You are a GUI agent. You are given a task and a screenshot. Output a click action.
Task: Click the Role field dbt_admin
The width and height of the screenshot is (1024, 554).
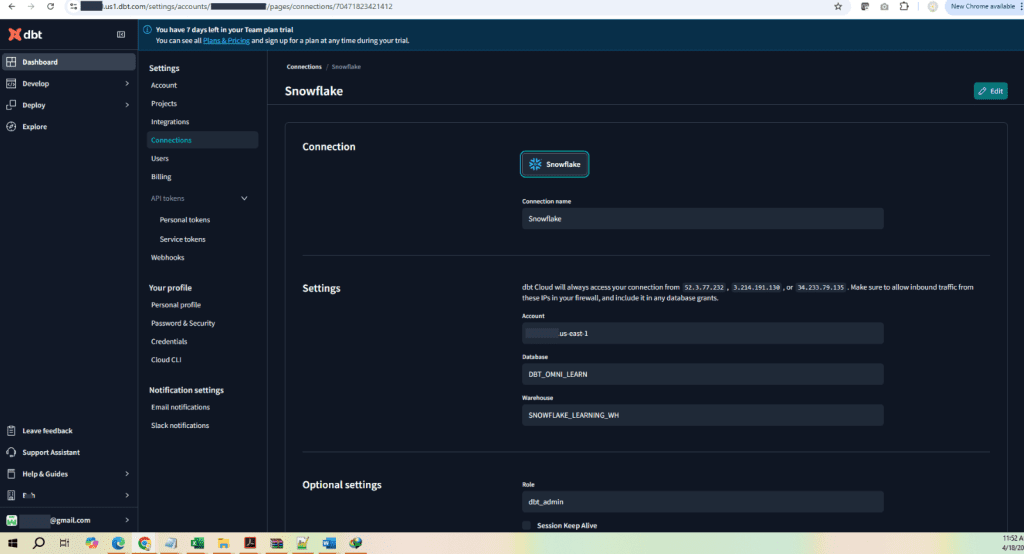pos(703,502)
